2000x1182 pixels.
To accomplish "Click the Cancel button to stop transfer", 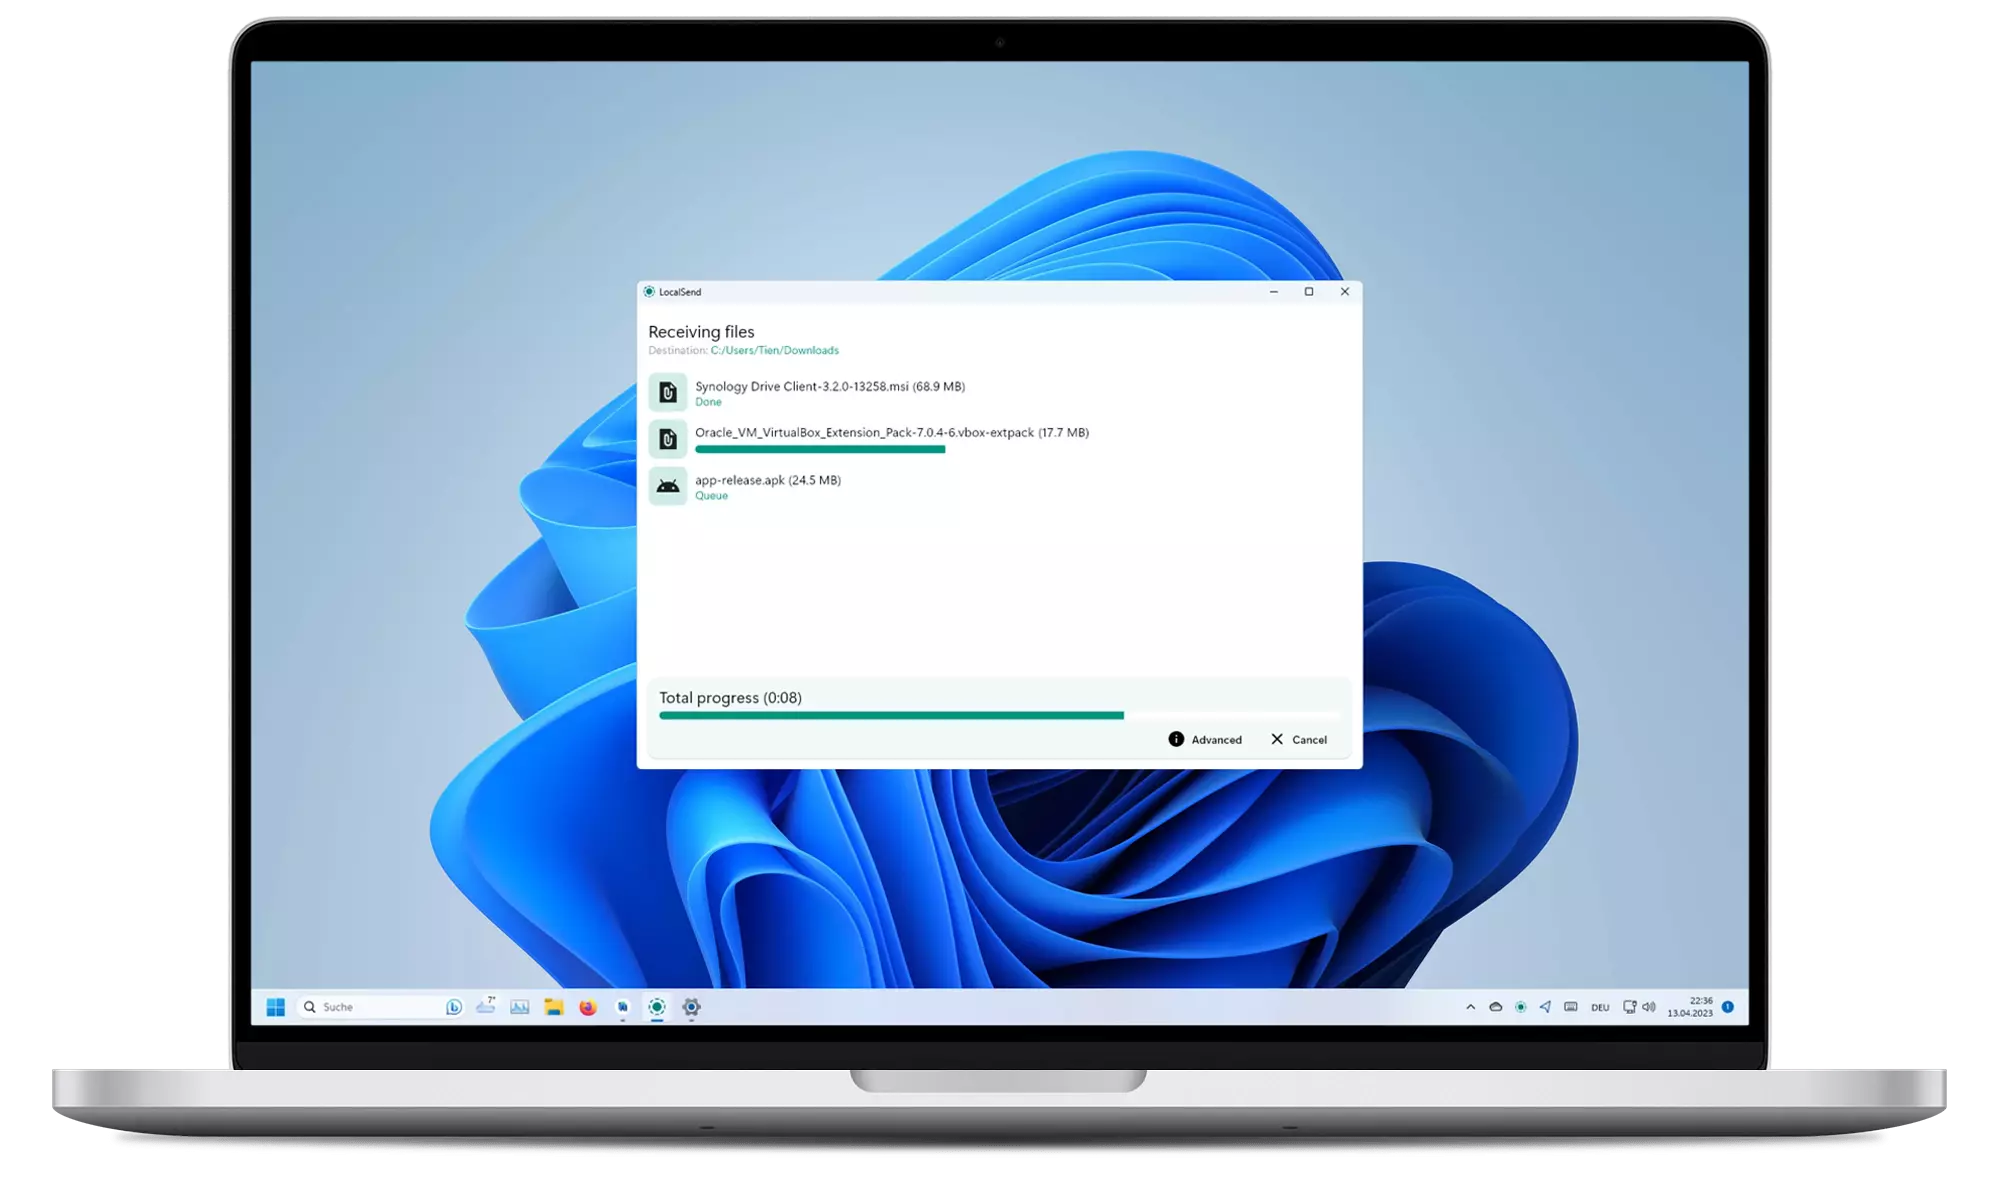I will 1297,739.
